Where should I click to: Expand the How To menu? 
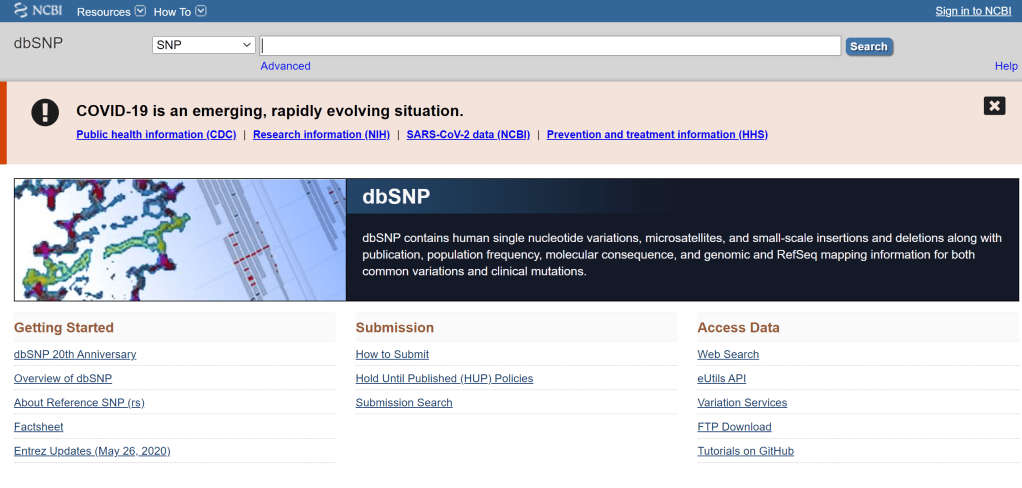pyautogui.click(x=179, y=12)
